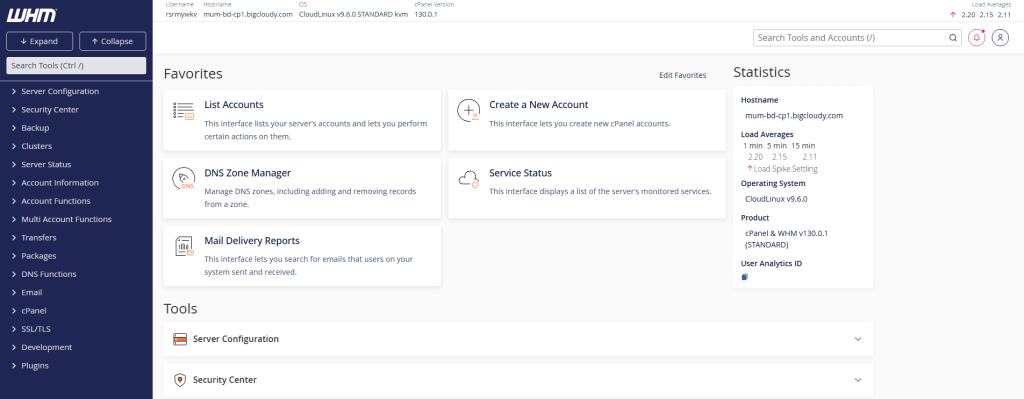Click cPanel & WHM v130.0.1 product text
1024x399 pixels.
[x=786, y=238]
